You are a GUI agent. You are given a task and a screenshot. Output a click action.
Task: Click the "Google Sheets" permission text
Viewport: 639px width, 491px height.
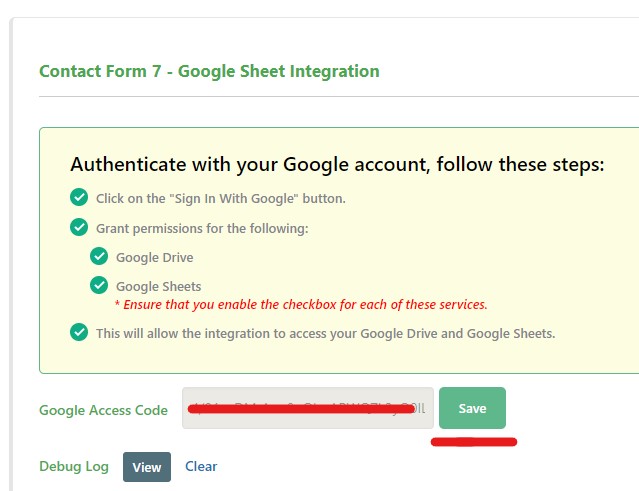tap(159, 286)
